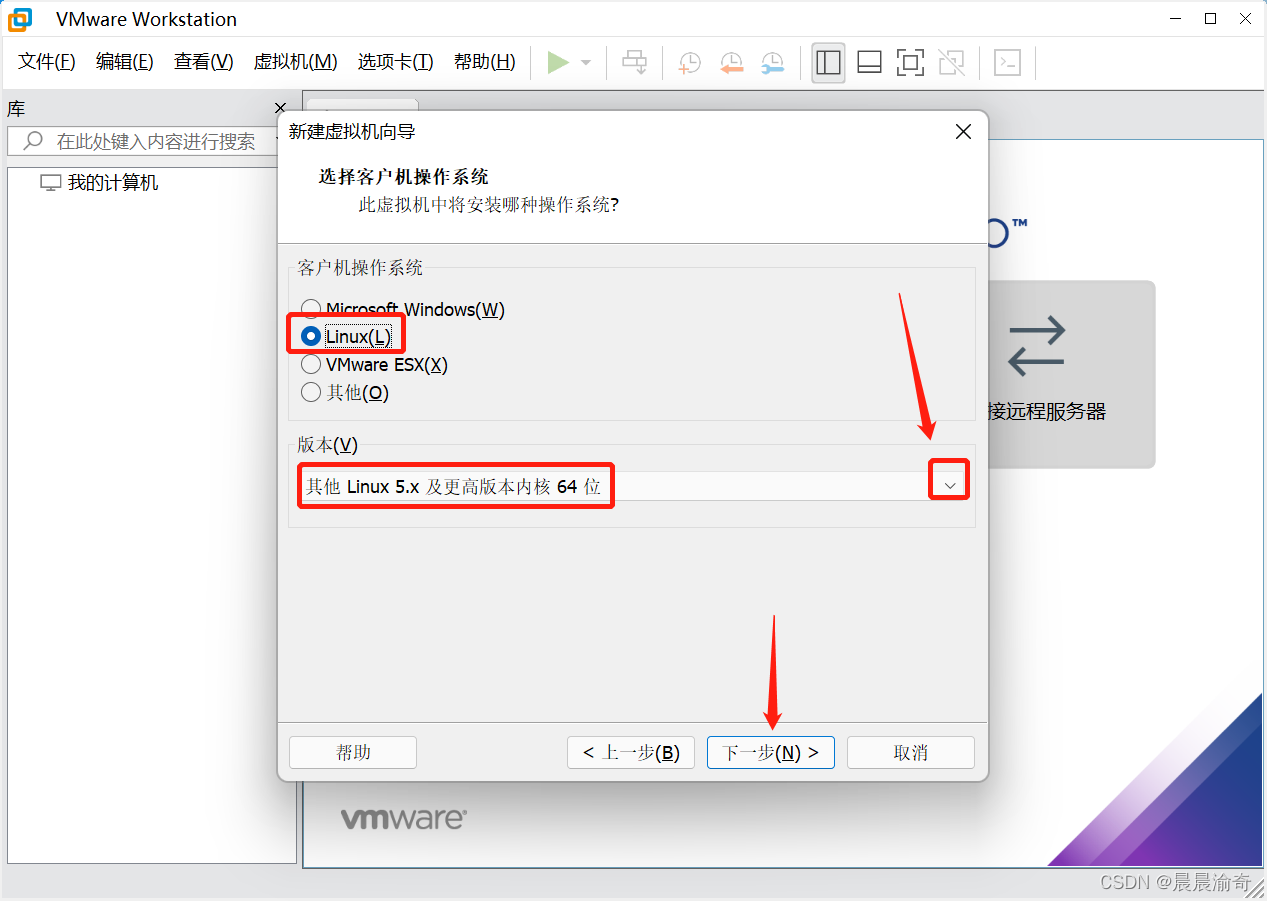Viewport: 1267px width, 901px height.
Task: Select the VMware ESX(X) radio button
Action: click(311, 365)
